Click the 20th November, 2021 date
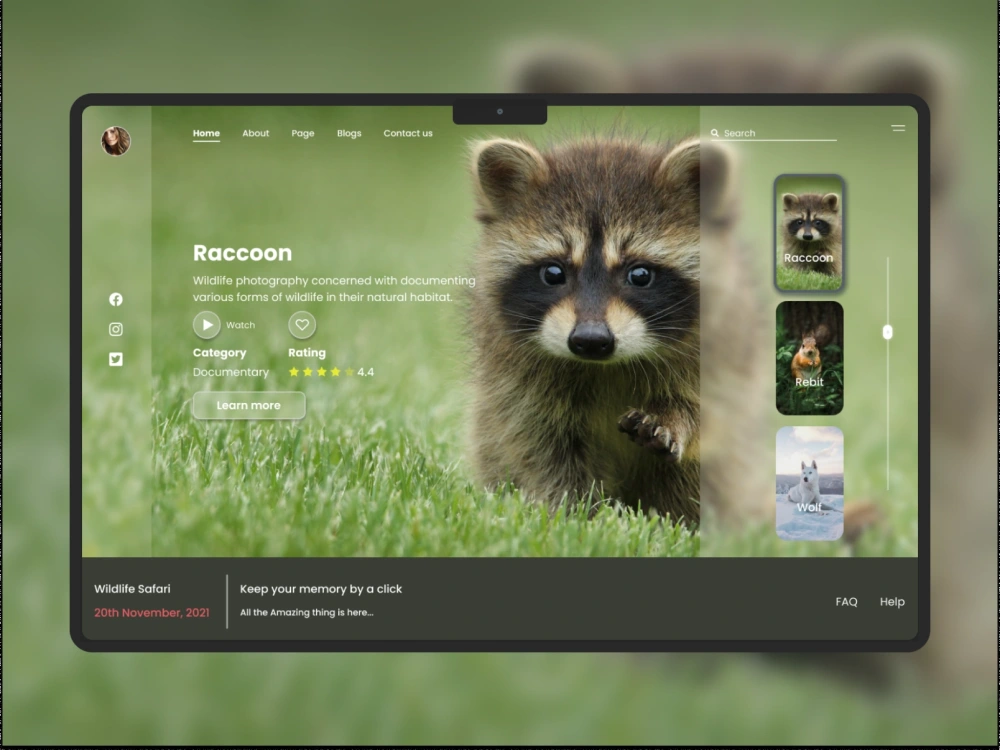The height and width of the screenshot is (750, 1000). click(152, 613)
